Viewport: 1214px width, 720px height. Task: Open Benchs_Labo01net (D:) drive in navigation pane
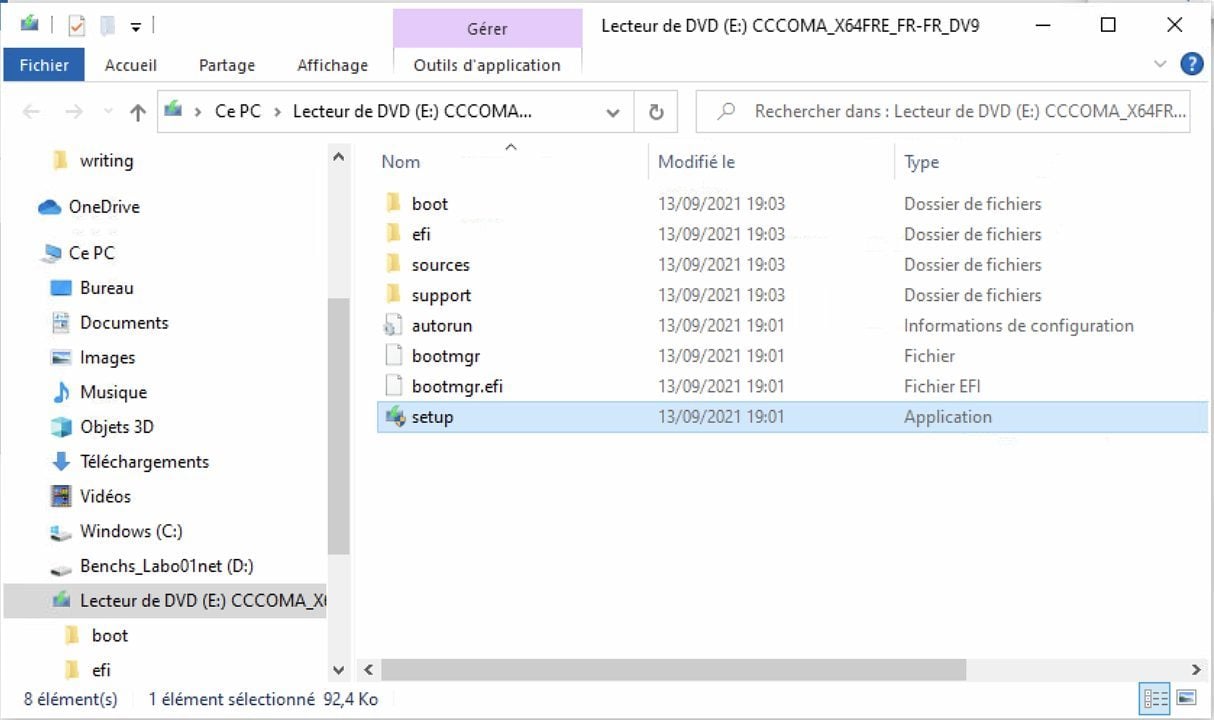[x=166, y=566]
